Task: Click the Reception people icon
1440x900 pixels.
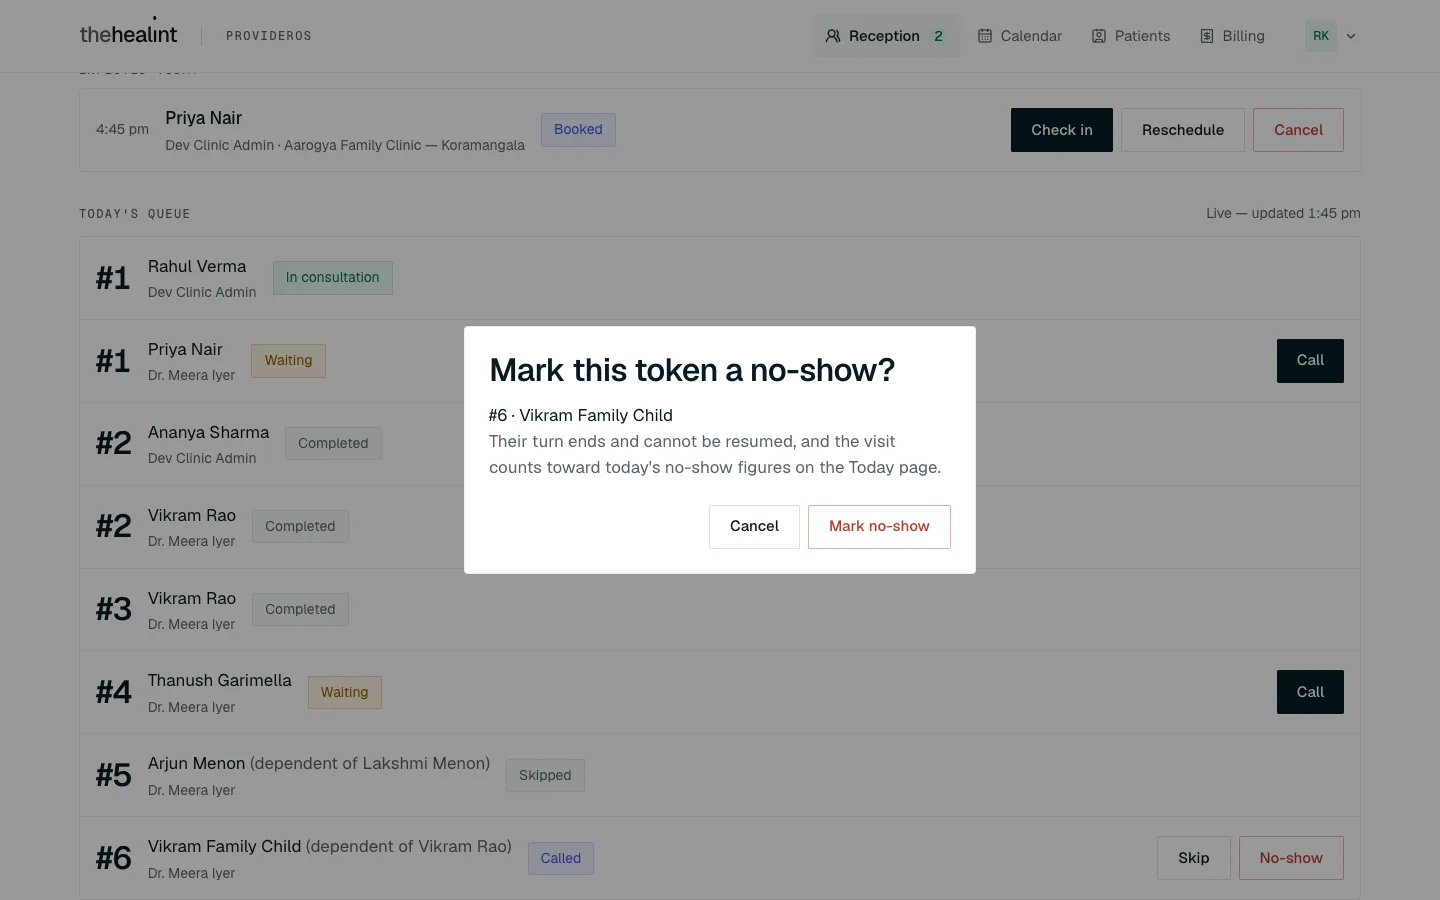Action: (x=832, y=36)
